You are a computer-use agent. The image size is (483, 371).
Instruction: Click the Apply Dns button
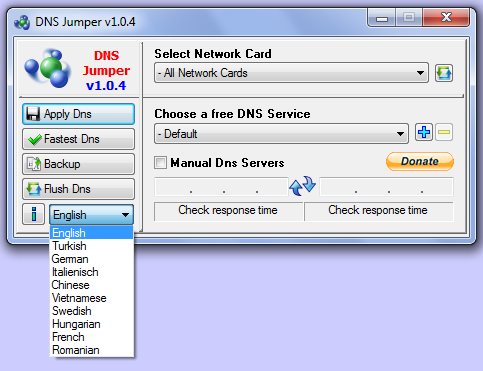tap(78, 114)
